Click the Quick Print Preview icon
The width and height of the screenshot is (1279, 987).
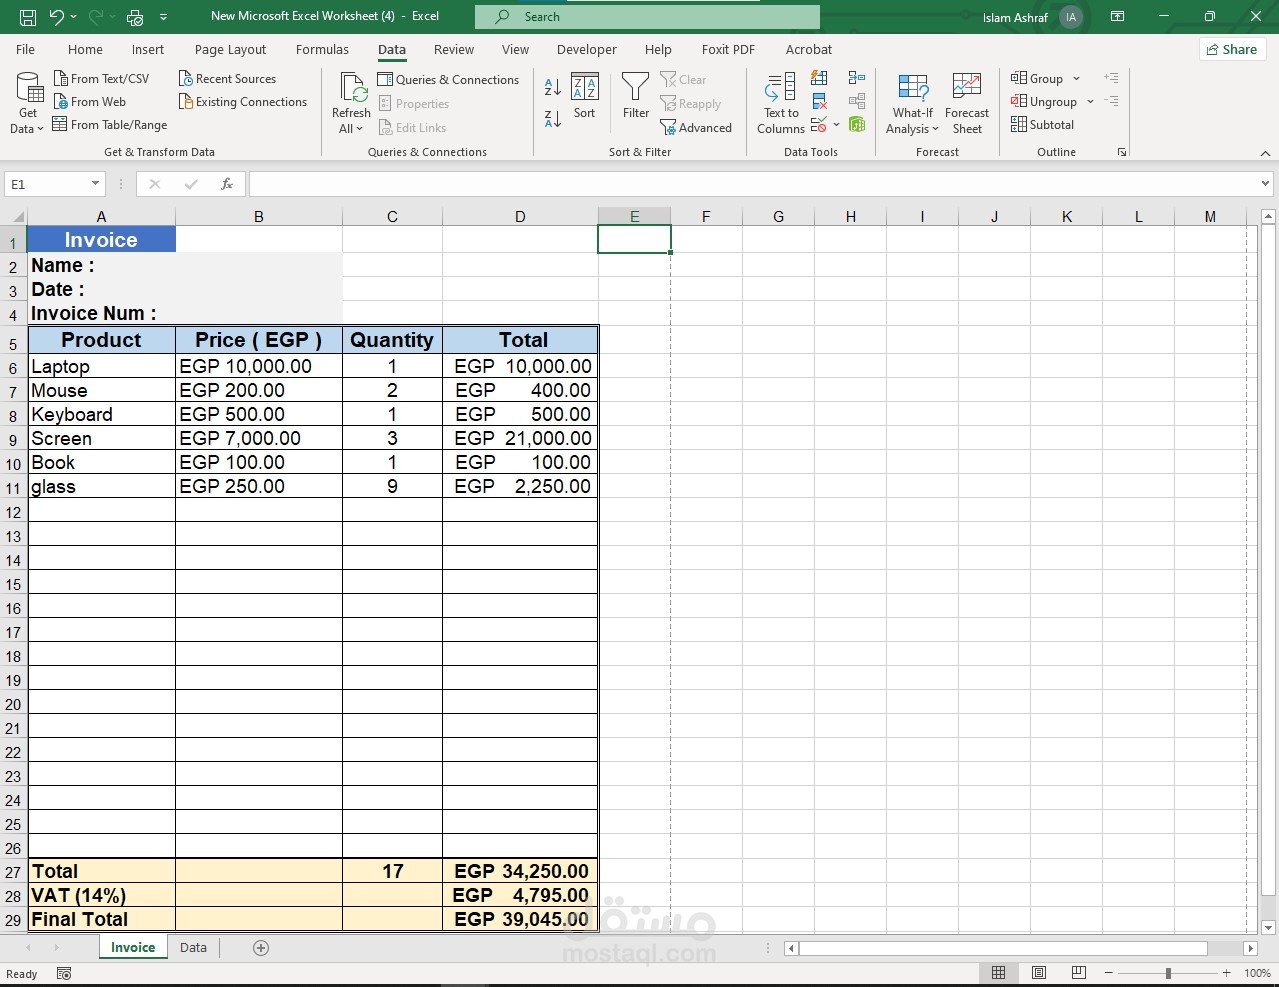[x=135, y=17]
